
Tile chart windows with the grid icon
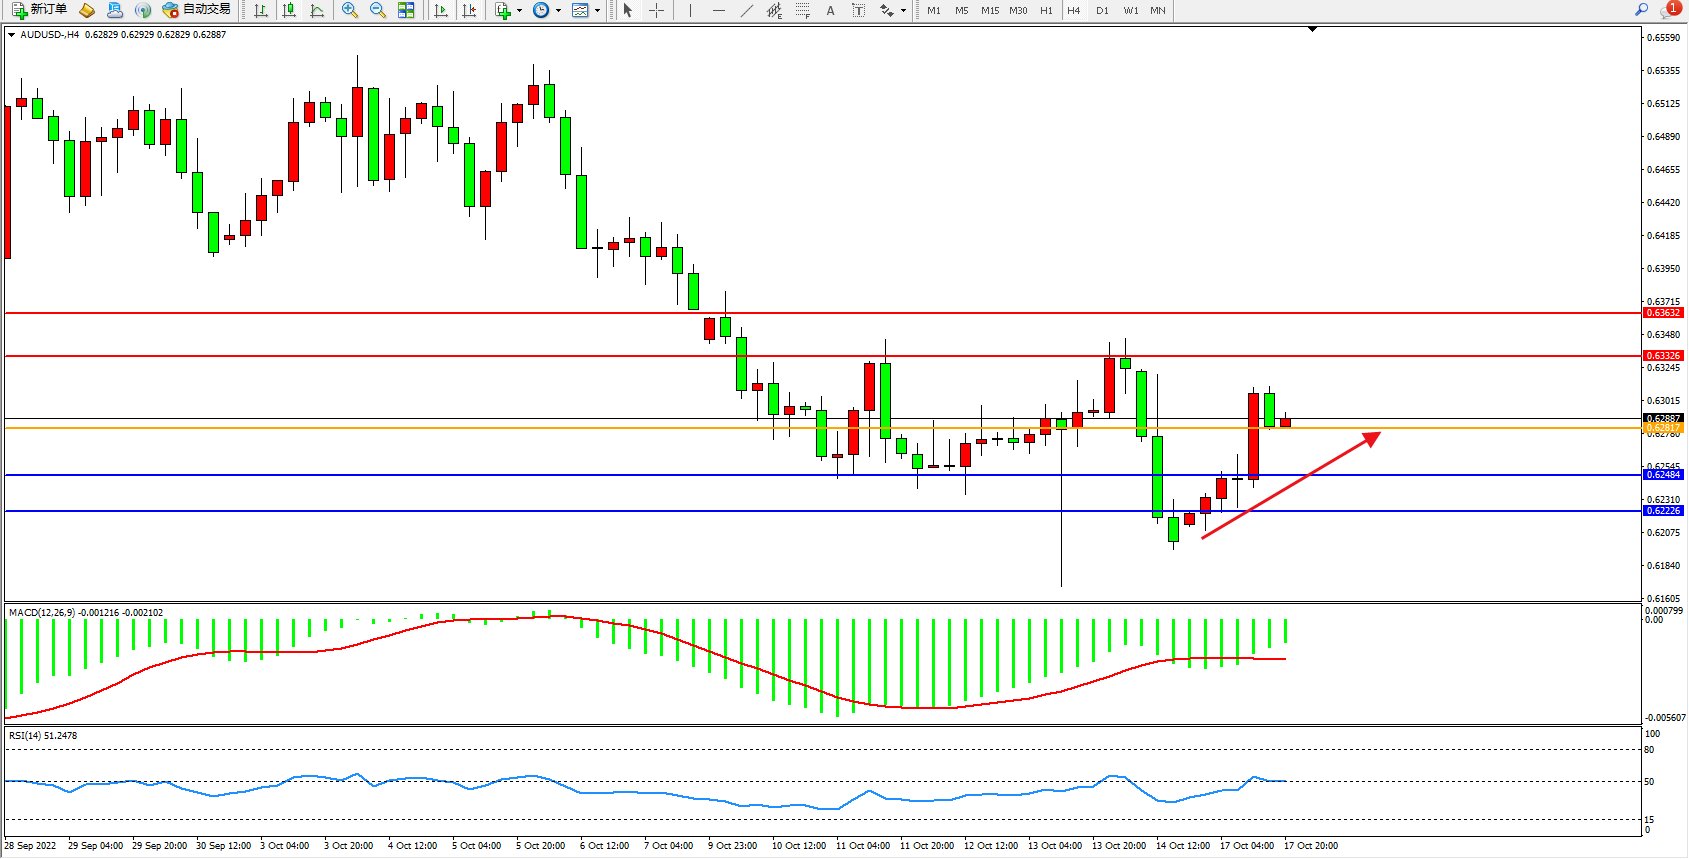click(406, 10)
